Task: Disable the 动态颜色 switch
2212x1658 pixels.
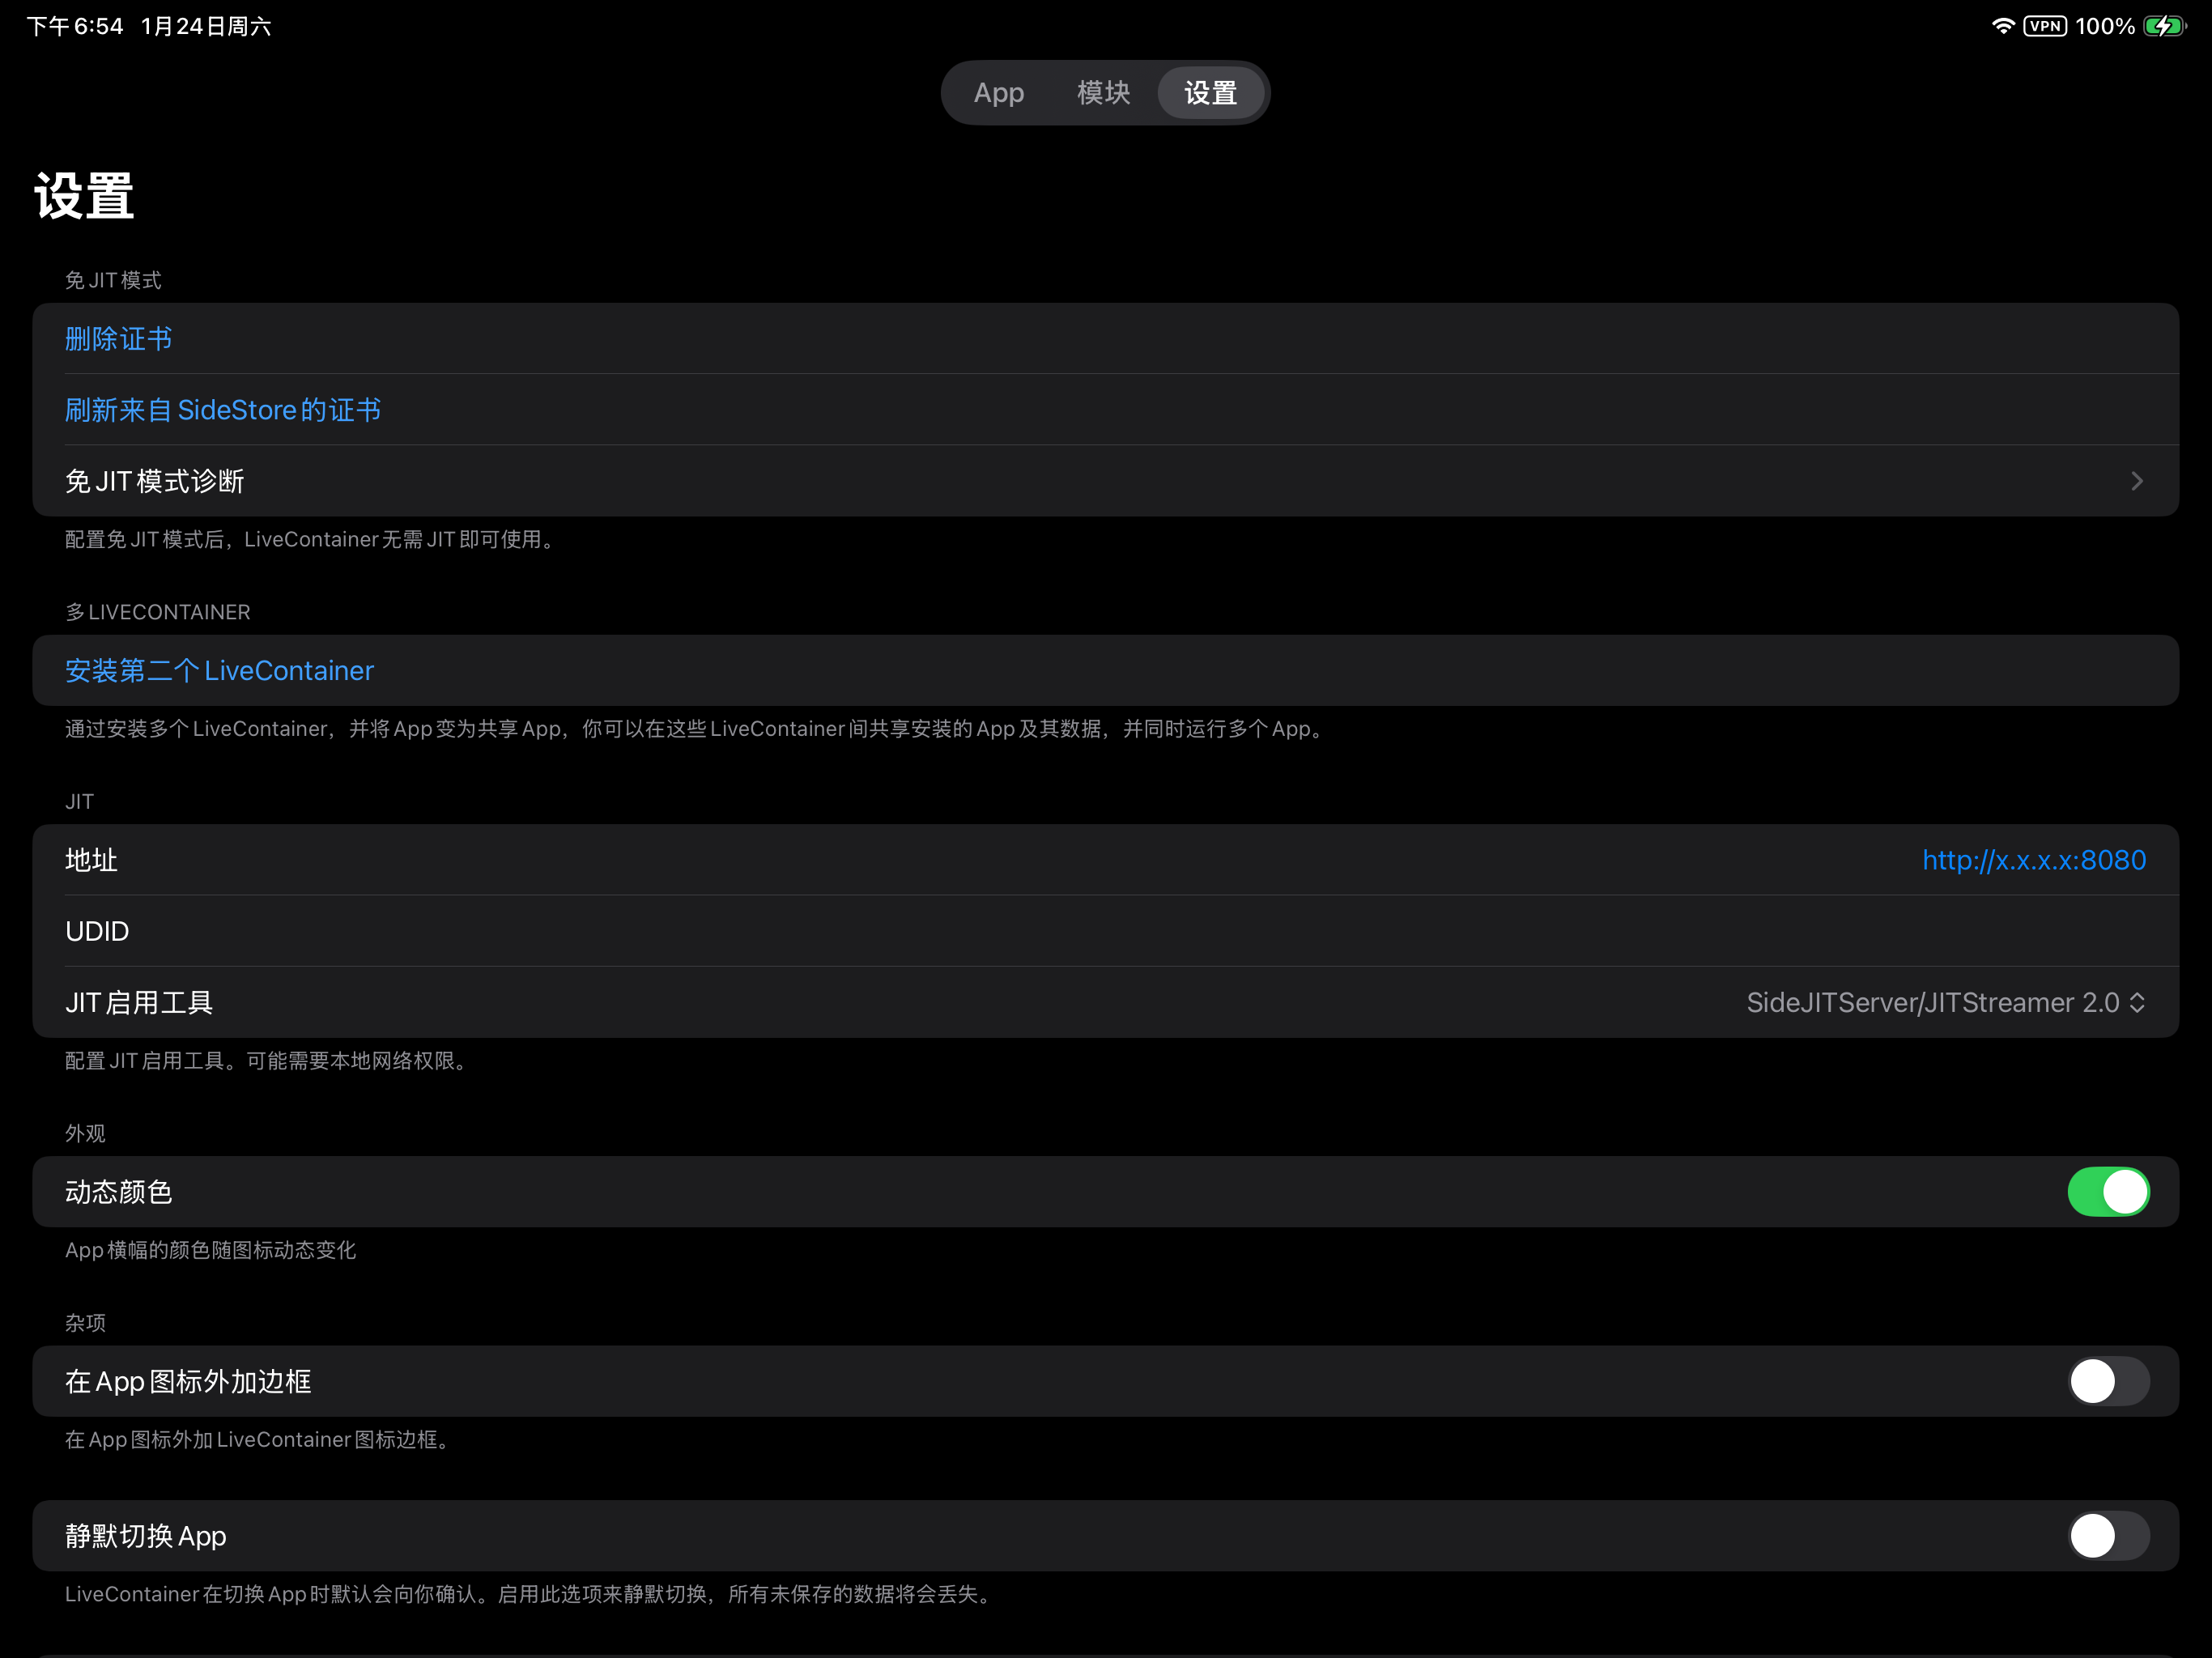Action: pyautogui.click(x=2108, y=1192)
